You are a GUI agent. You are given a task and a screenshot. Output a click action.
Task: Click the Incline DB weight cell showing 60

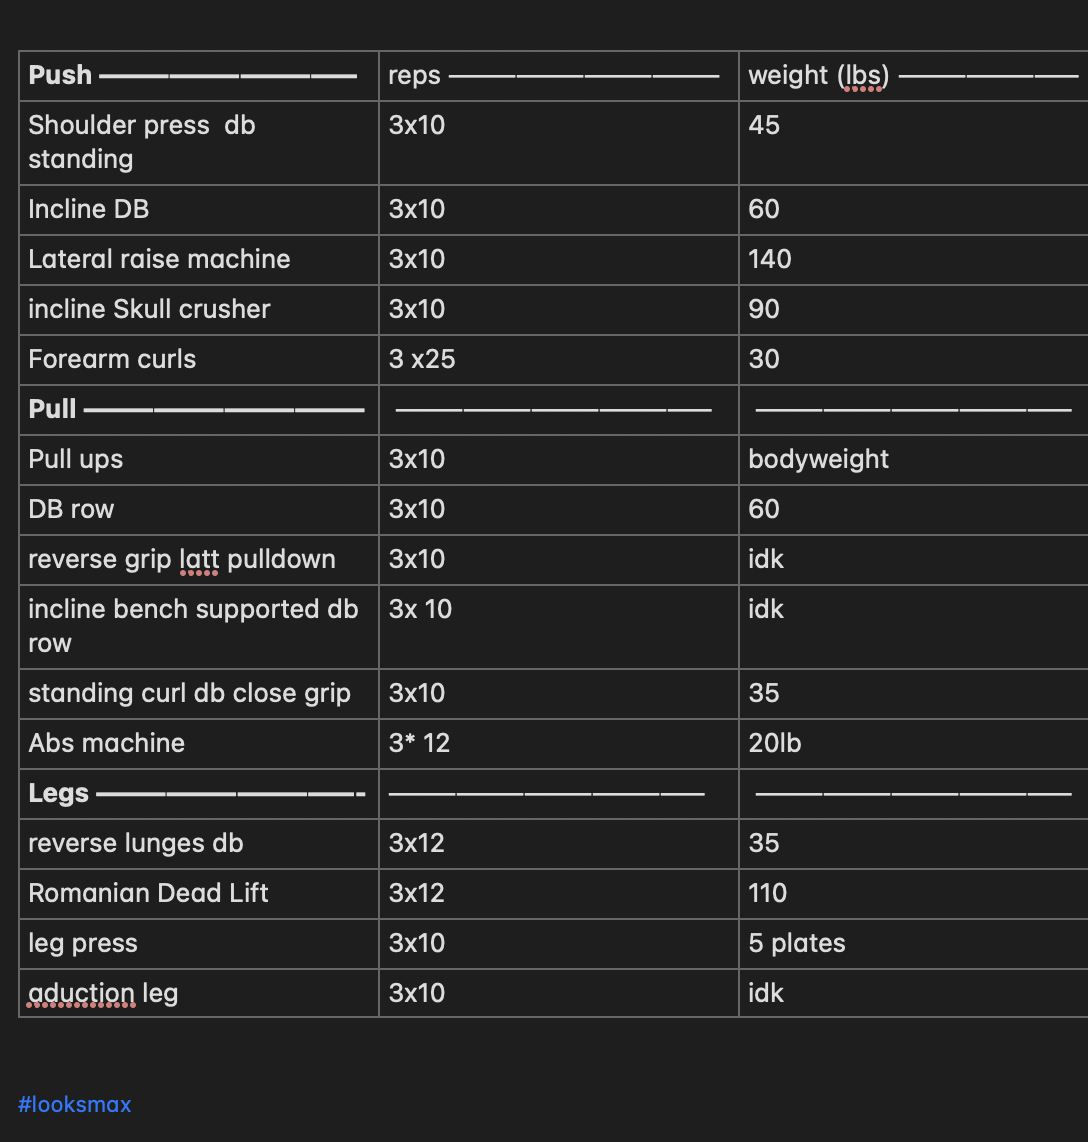pos(915,210)
